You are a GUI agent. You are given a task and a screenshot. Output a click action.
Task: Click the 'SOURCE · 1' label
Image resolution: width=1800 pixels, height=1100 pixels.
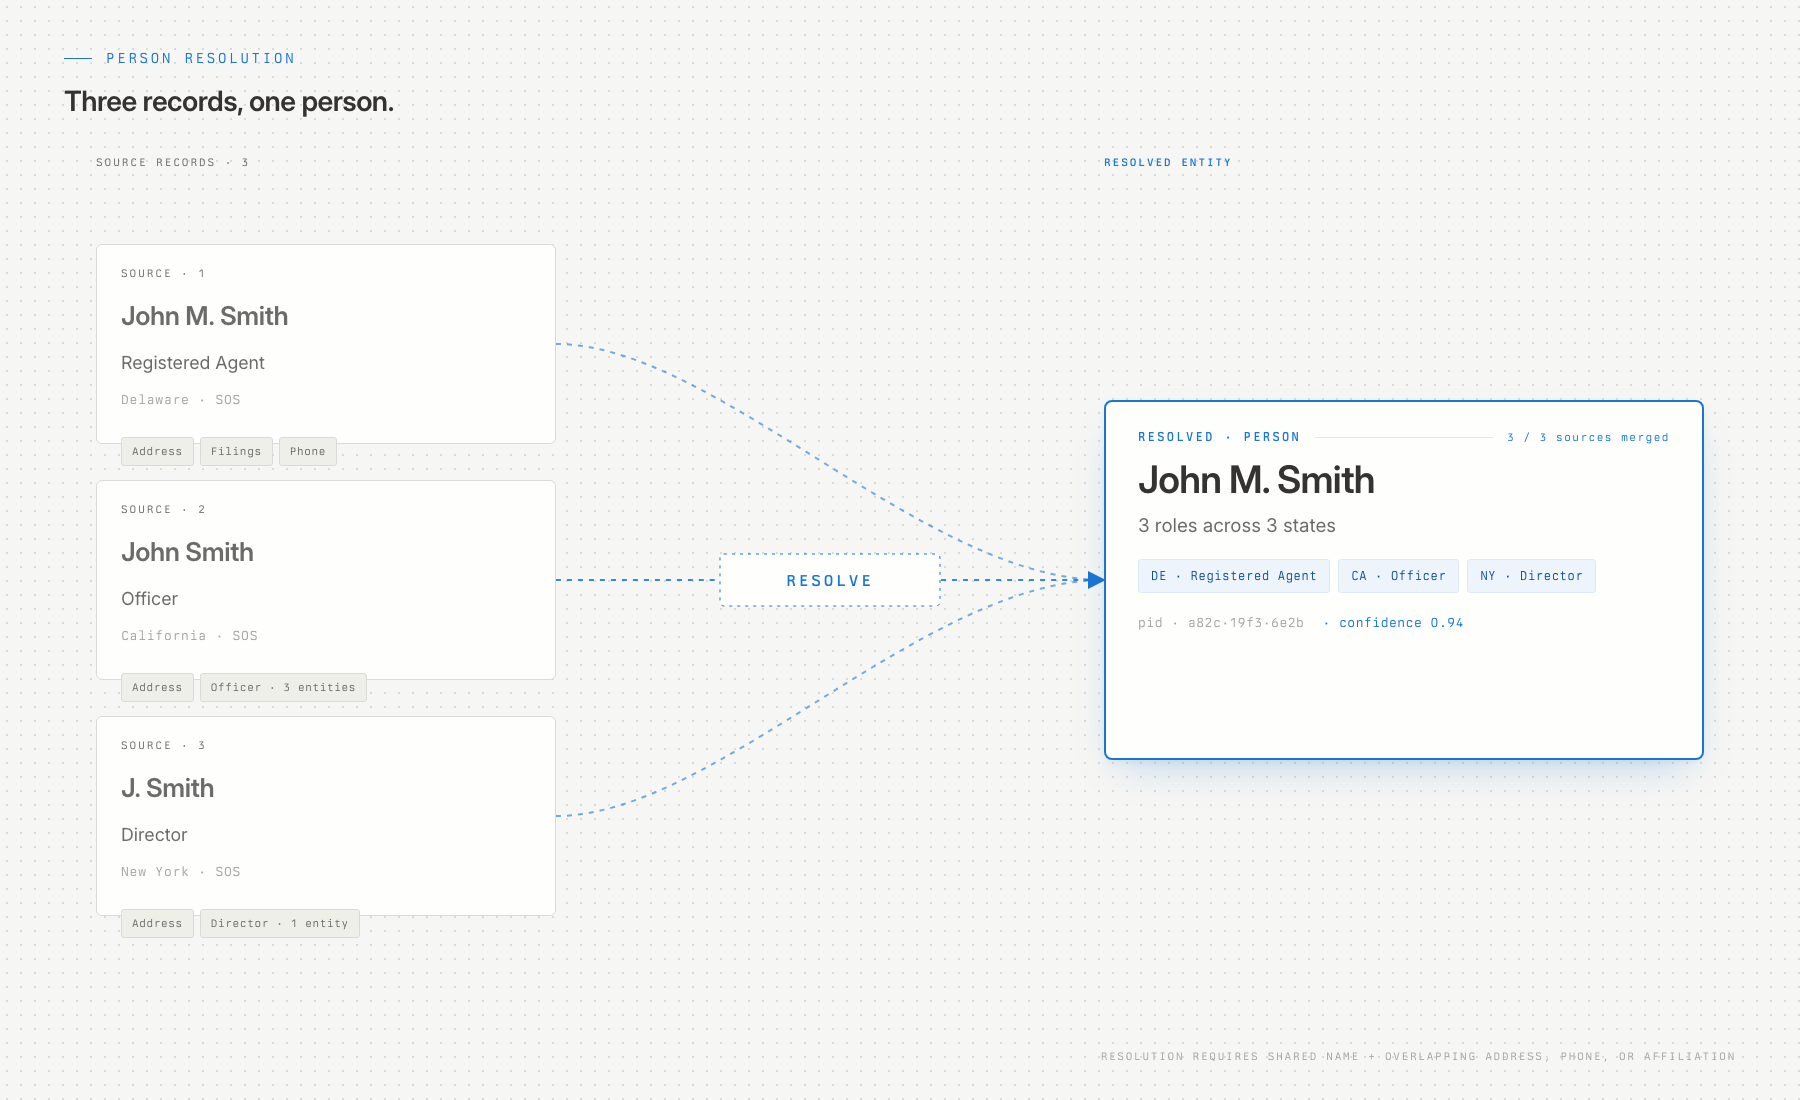pos(163,274)
